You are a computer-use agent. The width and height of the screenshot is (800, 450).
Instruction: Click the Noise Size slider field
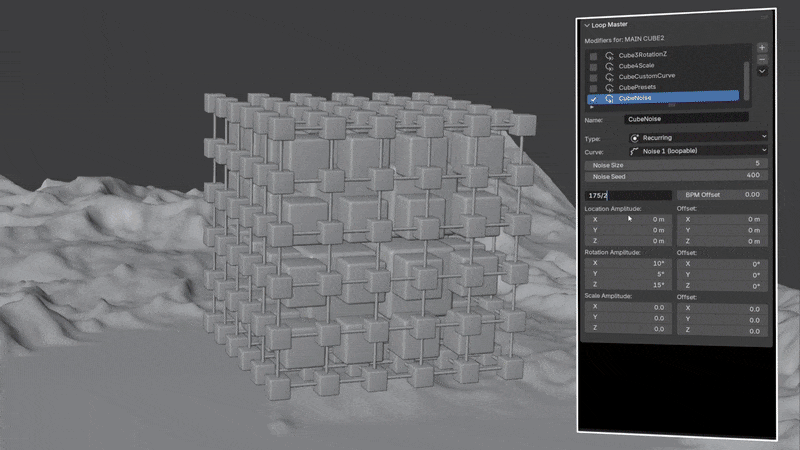(676, 164)
